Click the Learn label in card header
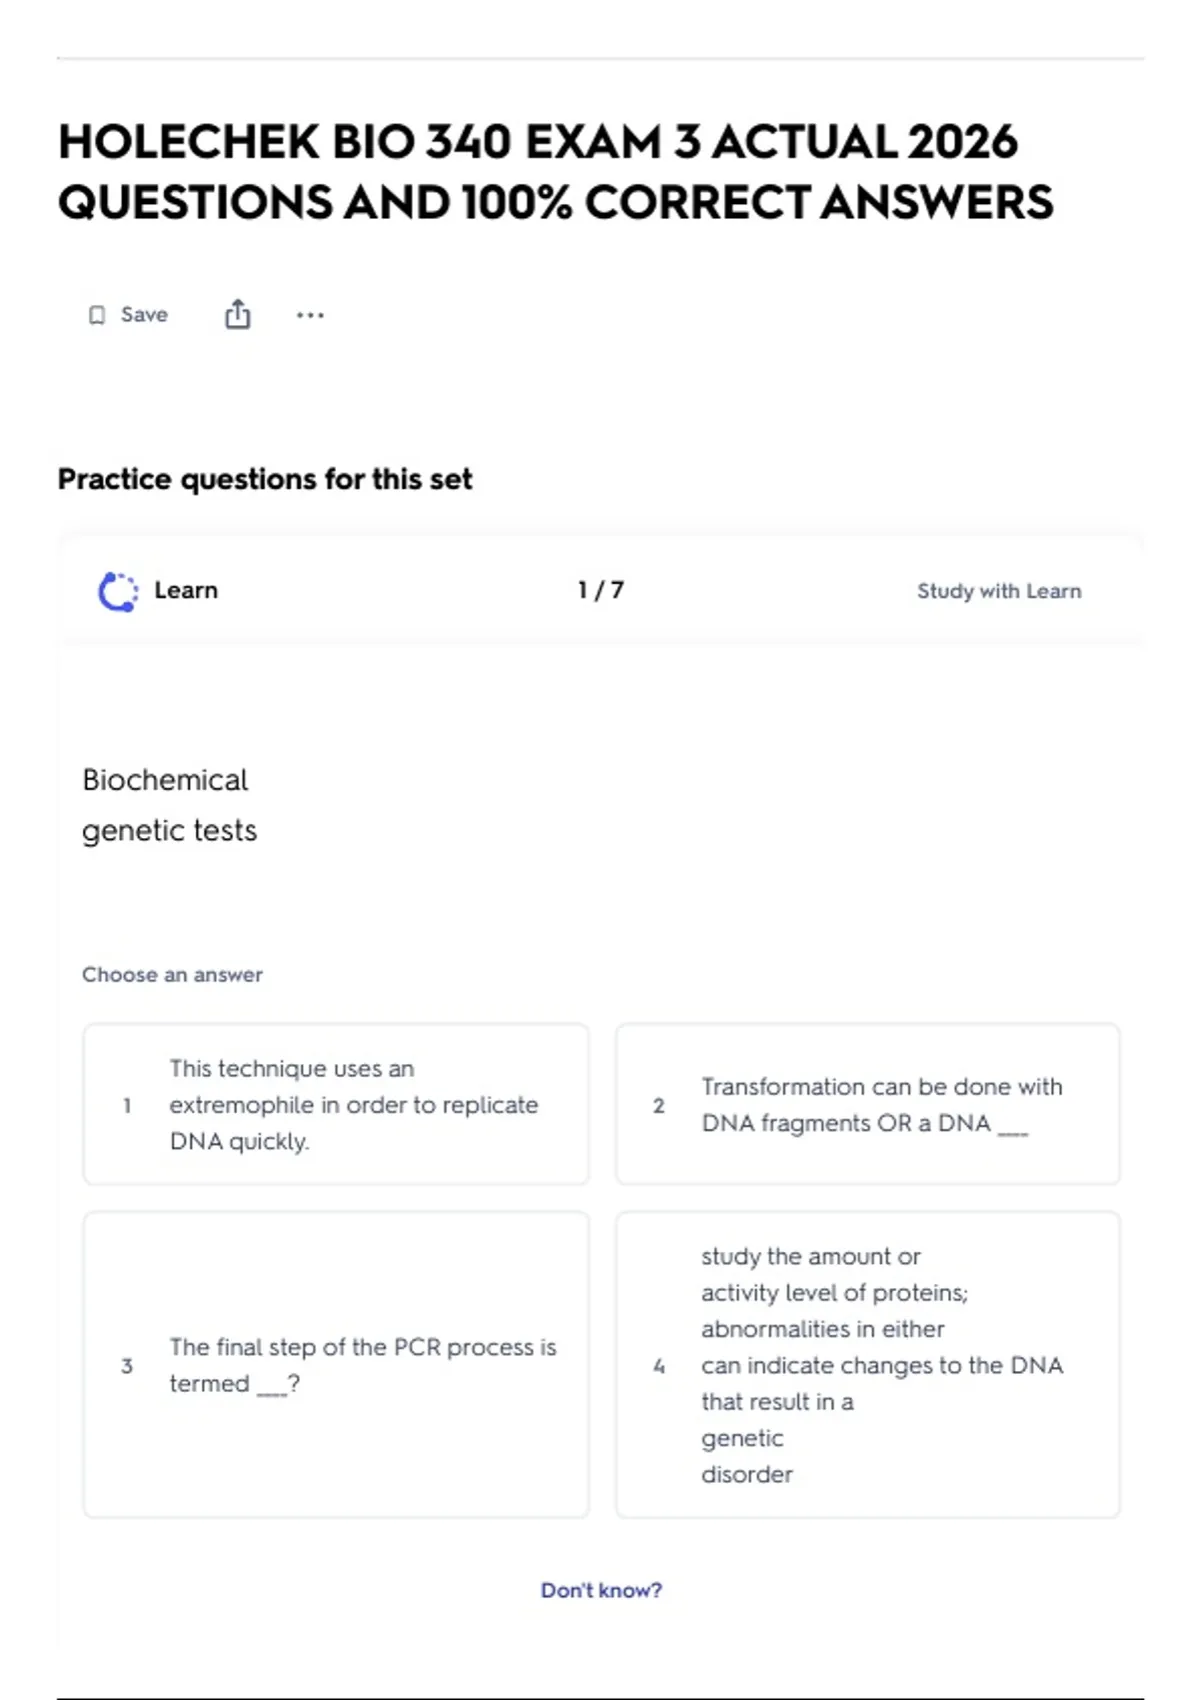The width and height of the screenshot is (1200, 1700). click(x=186, y=590)
